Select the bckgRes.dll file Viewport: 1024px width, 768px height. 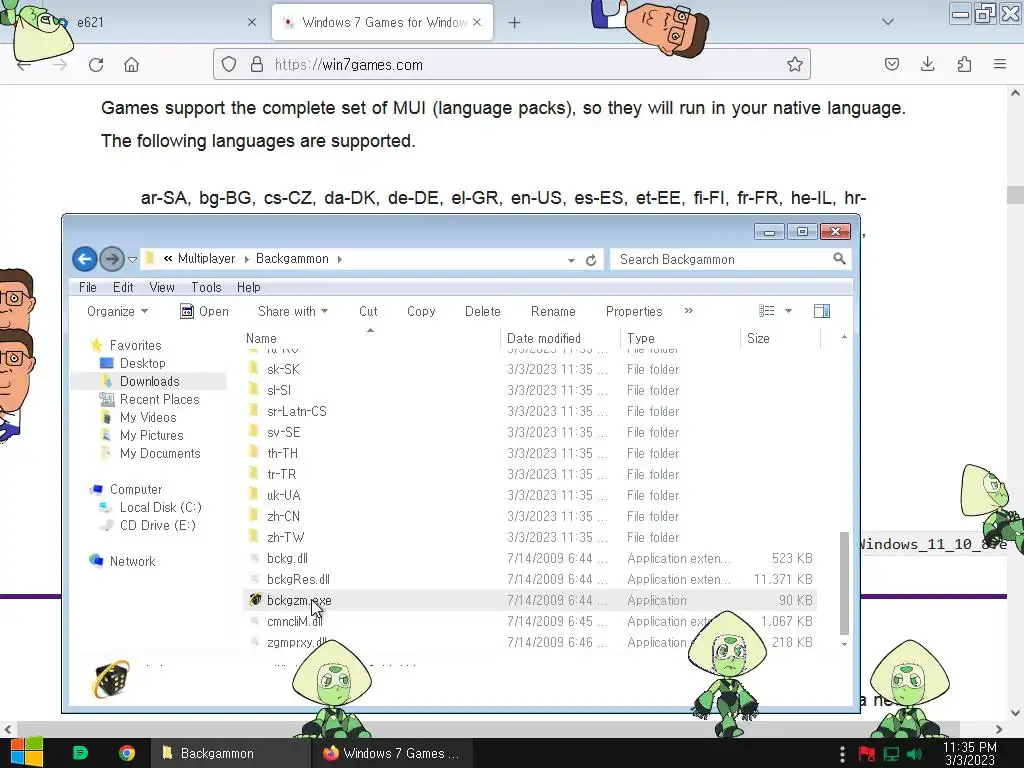pyautogui.click(x=530, y=579)
